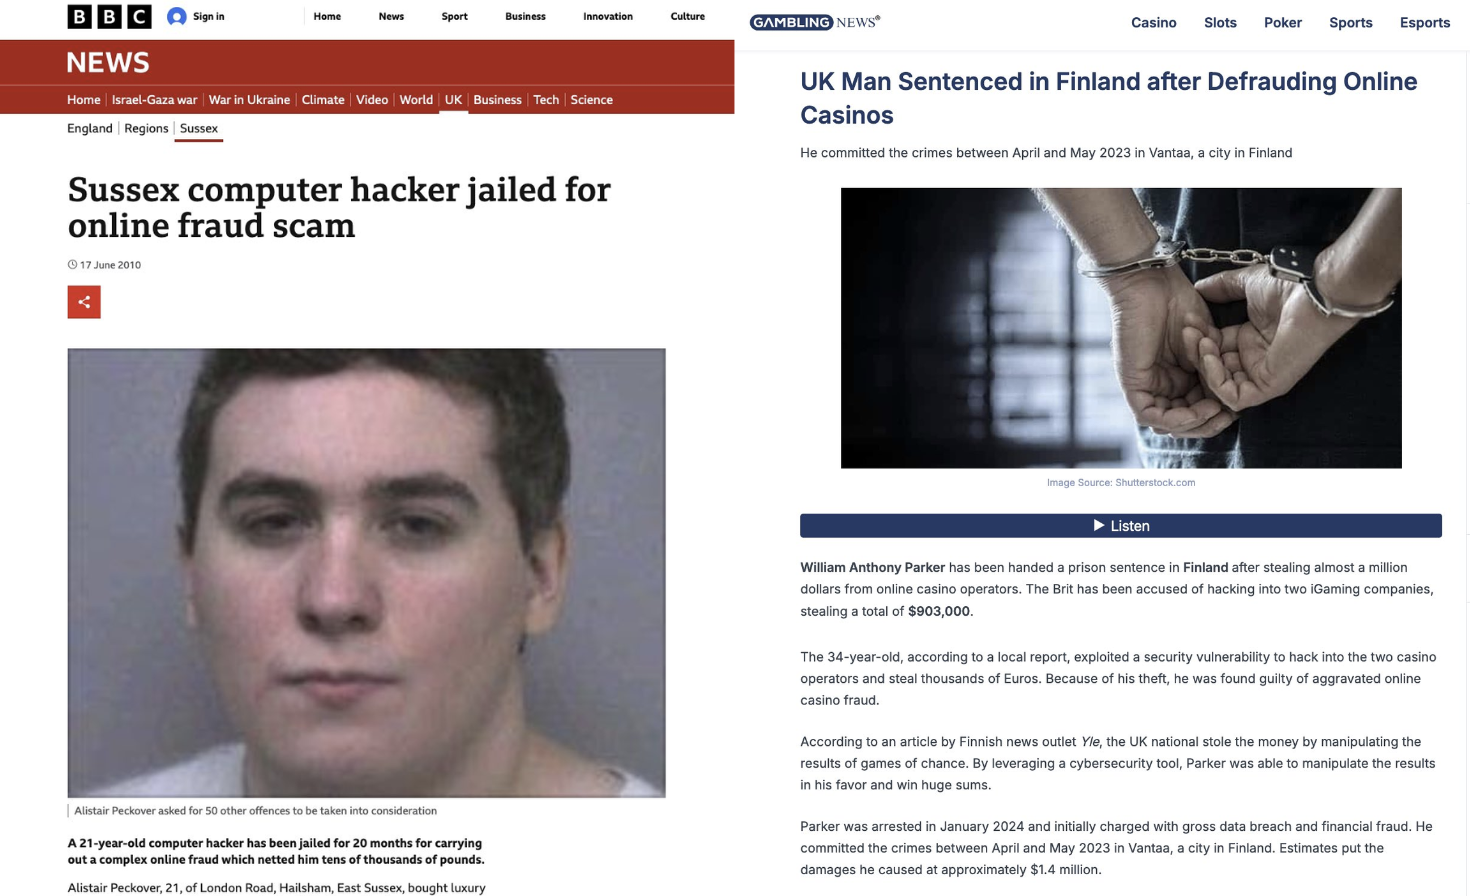The height and width of the screenshot is (896, 1470).
Task: Click the handcuffs article image
Action: click(1121, 328)
